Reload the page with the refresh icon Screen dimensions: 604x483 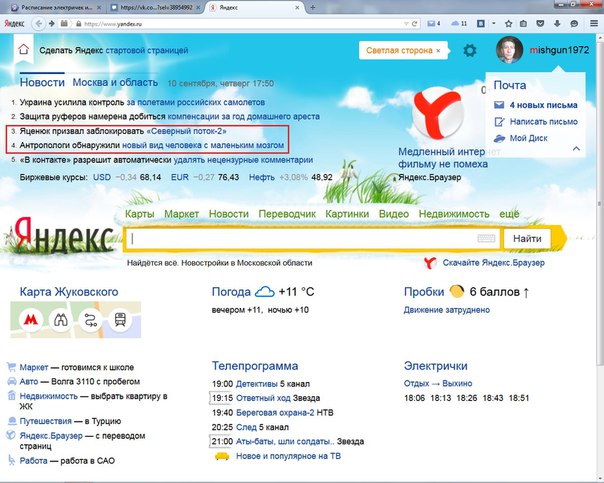click(x=415, y=23)
